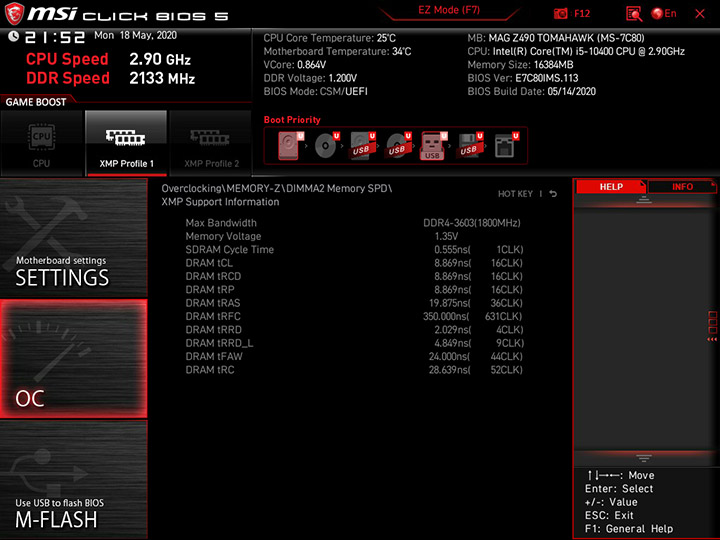Click the BIOS Mode CSM/UEFI text
The image size is (720, 540).
click(315, 91)
